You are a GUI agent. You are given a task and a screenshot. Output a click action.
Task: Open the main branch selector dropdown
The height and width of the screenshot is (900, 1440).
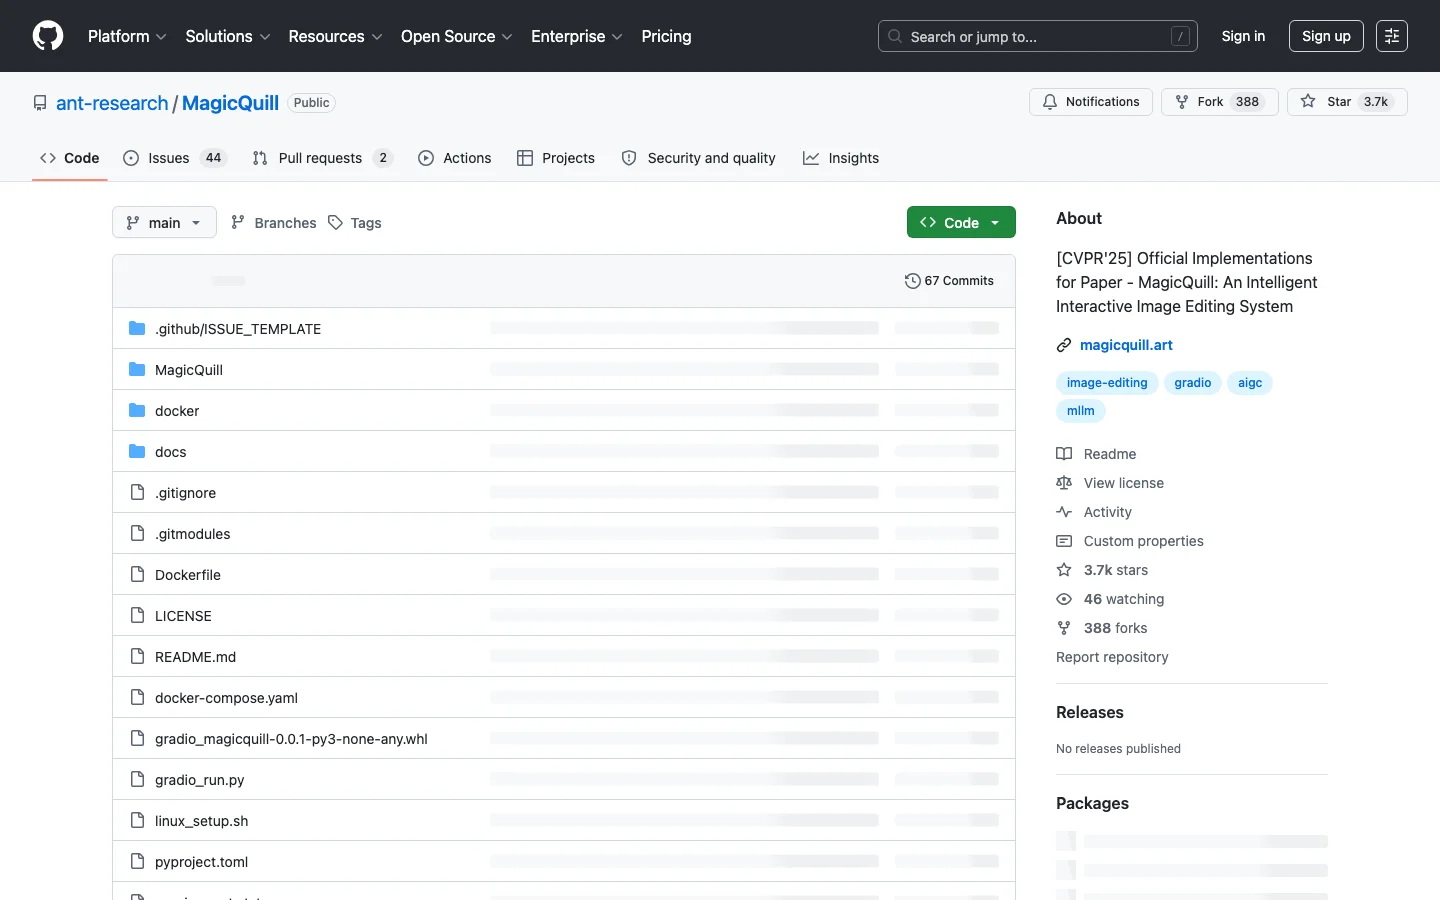tap(164, 222)
